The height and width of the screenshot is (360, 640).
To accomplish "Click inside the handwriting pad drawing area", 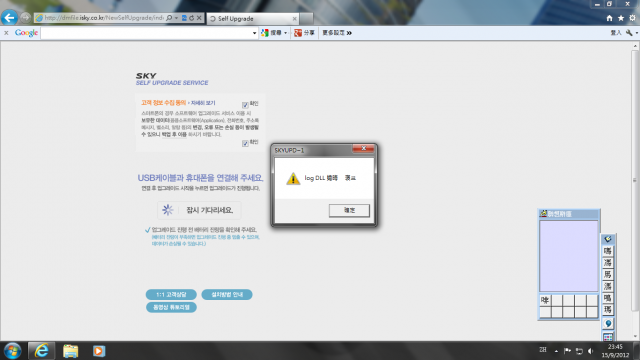I will [569, 256].
